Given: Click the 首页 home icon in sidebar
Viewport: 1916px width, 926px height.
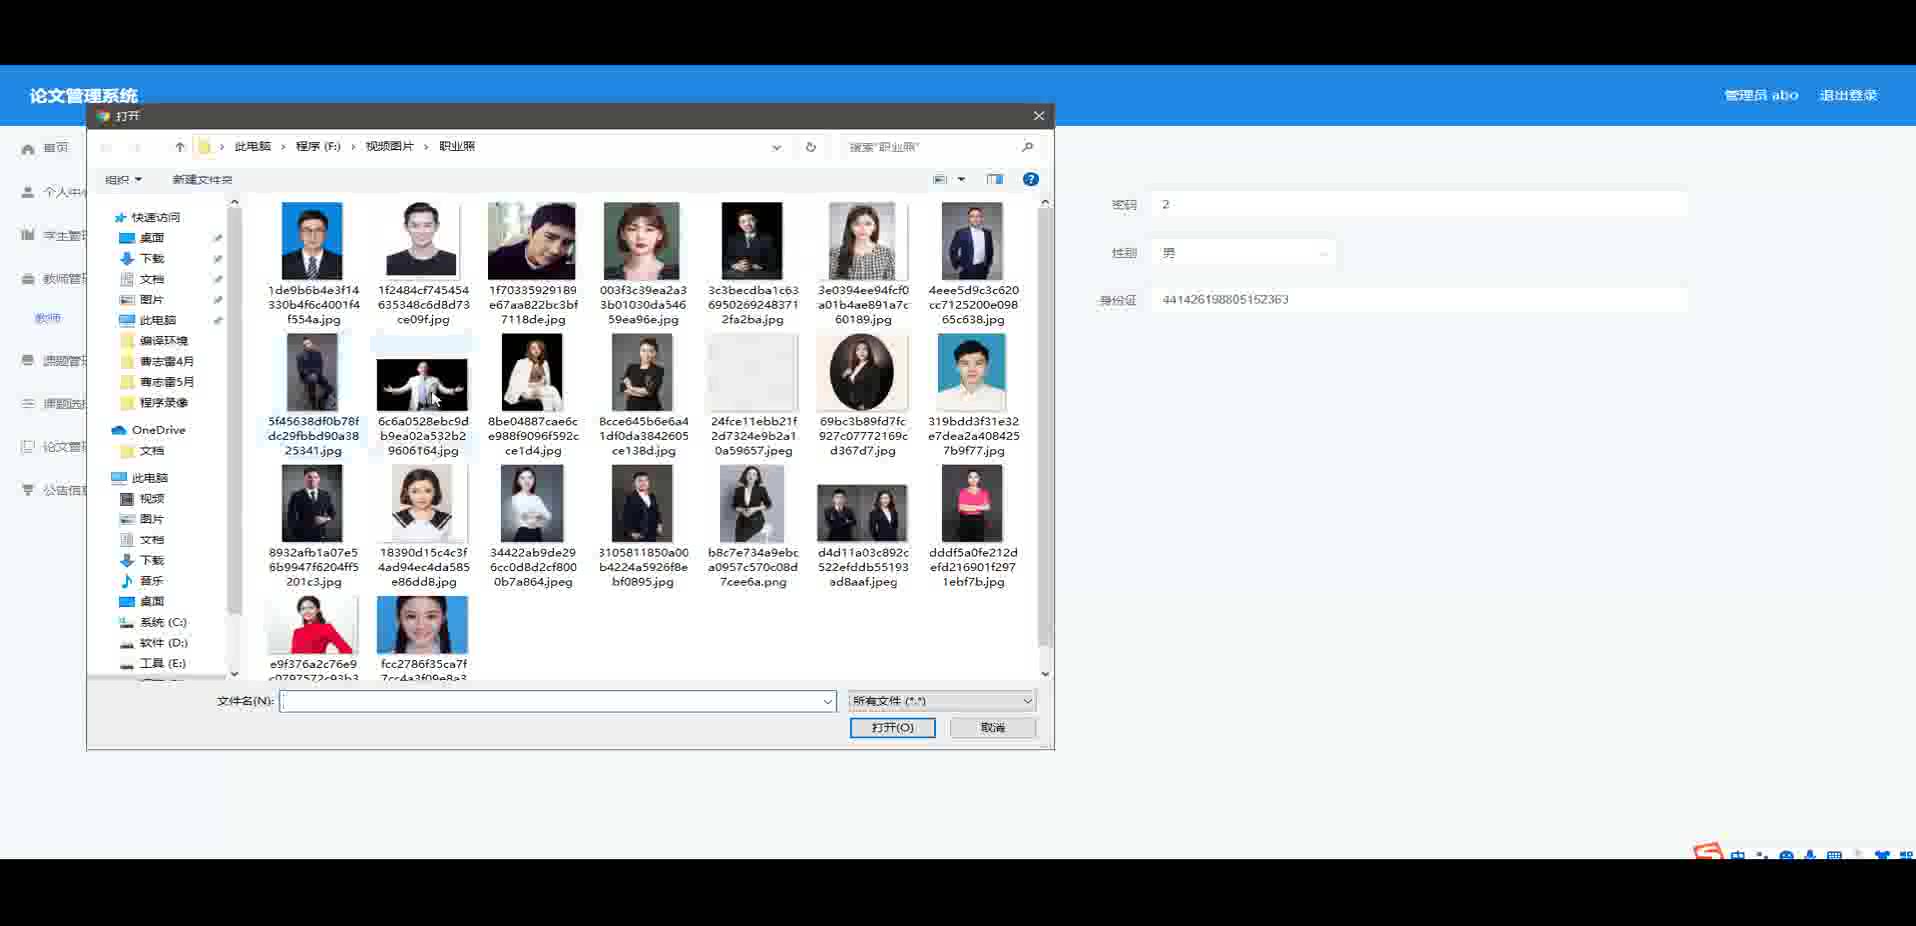Looking at the screenshot, I should (x=28, y=148).
